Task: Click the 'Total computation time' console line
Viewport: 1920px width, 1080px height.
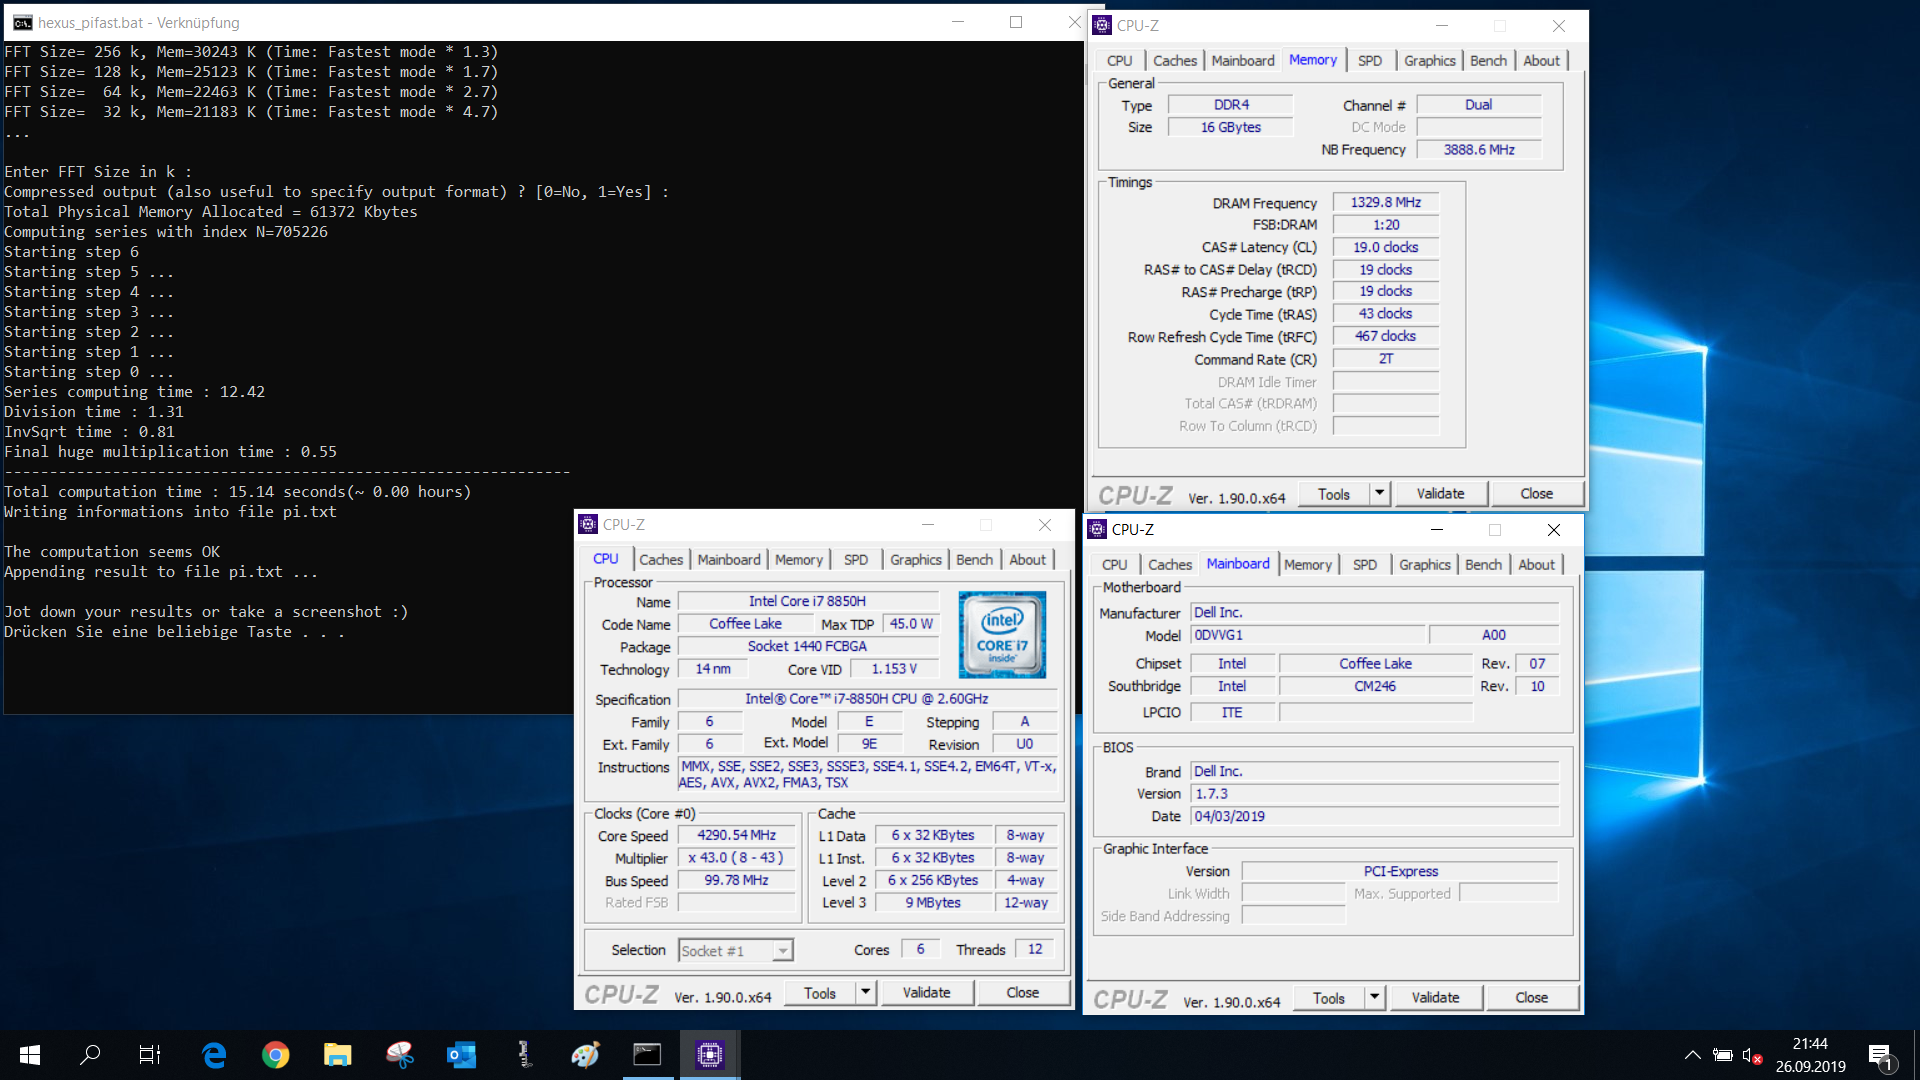Action: (x=238, y=492)
